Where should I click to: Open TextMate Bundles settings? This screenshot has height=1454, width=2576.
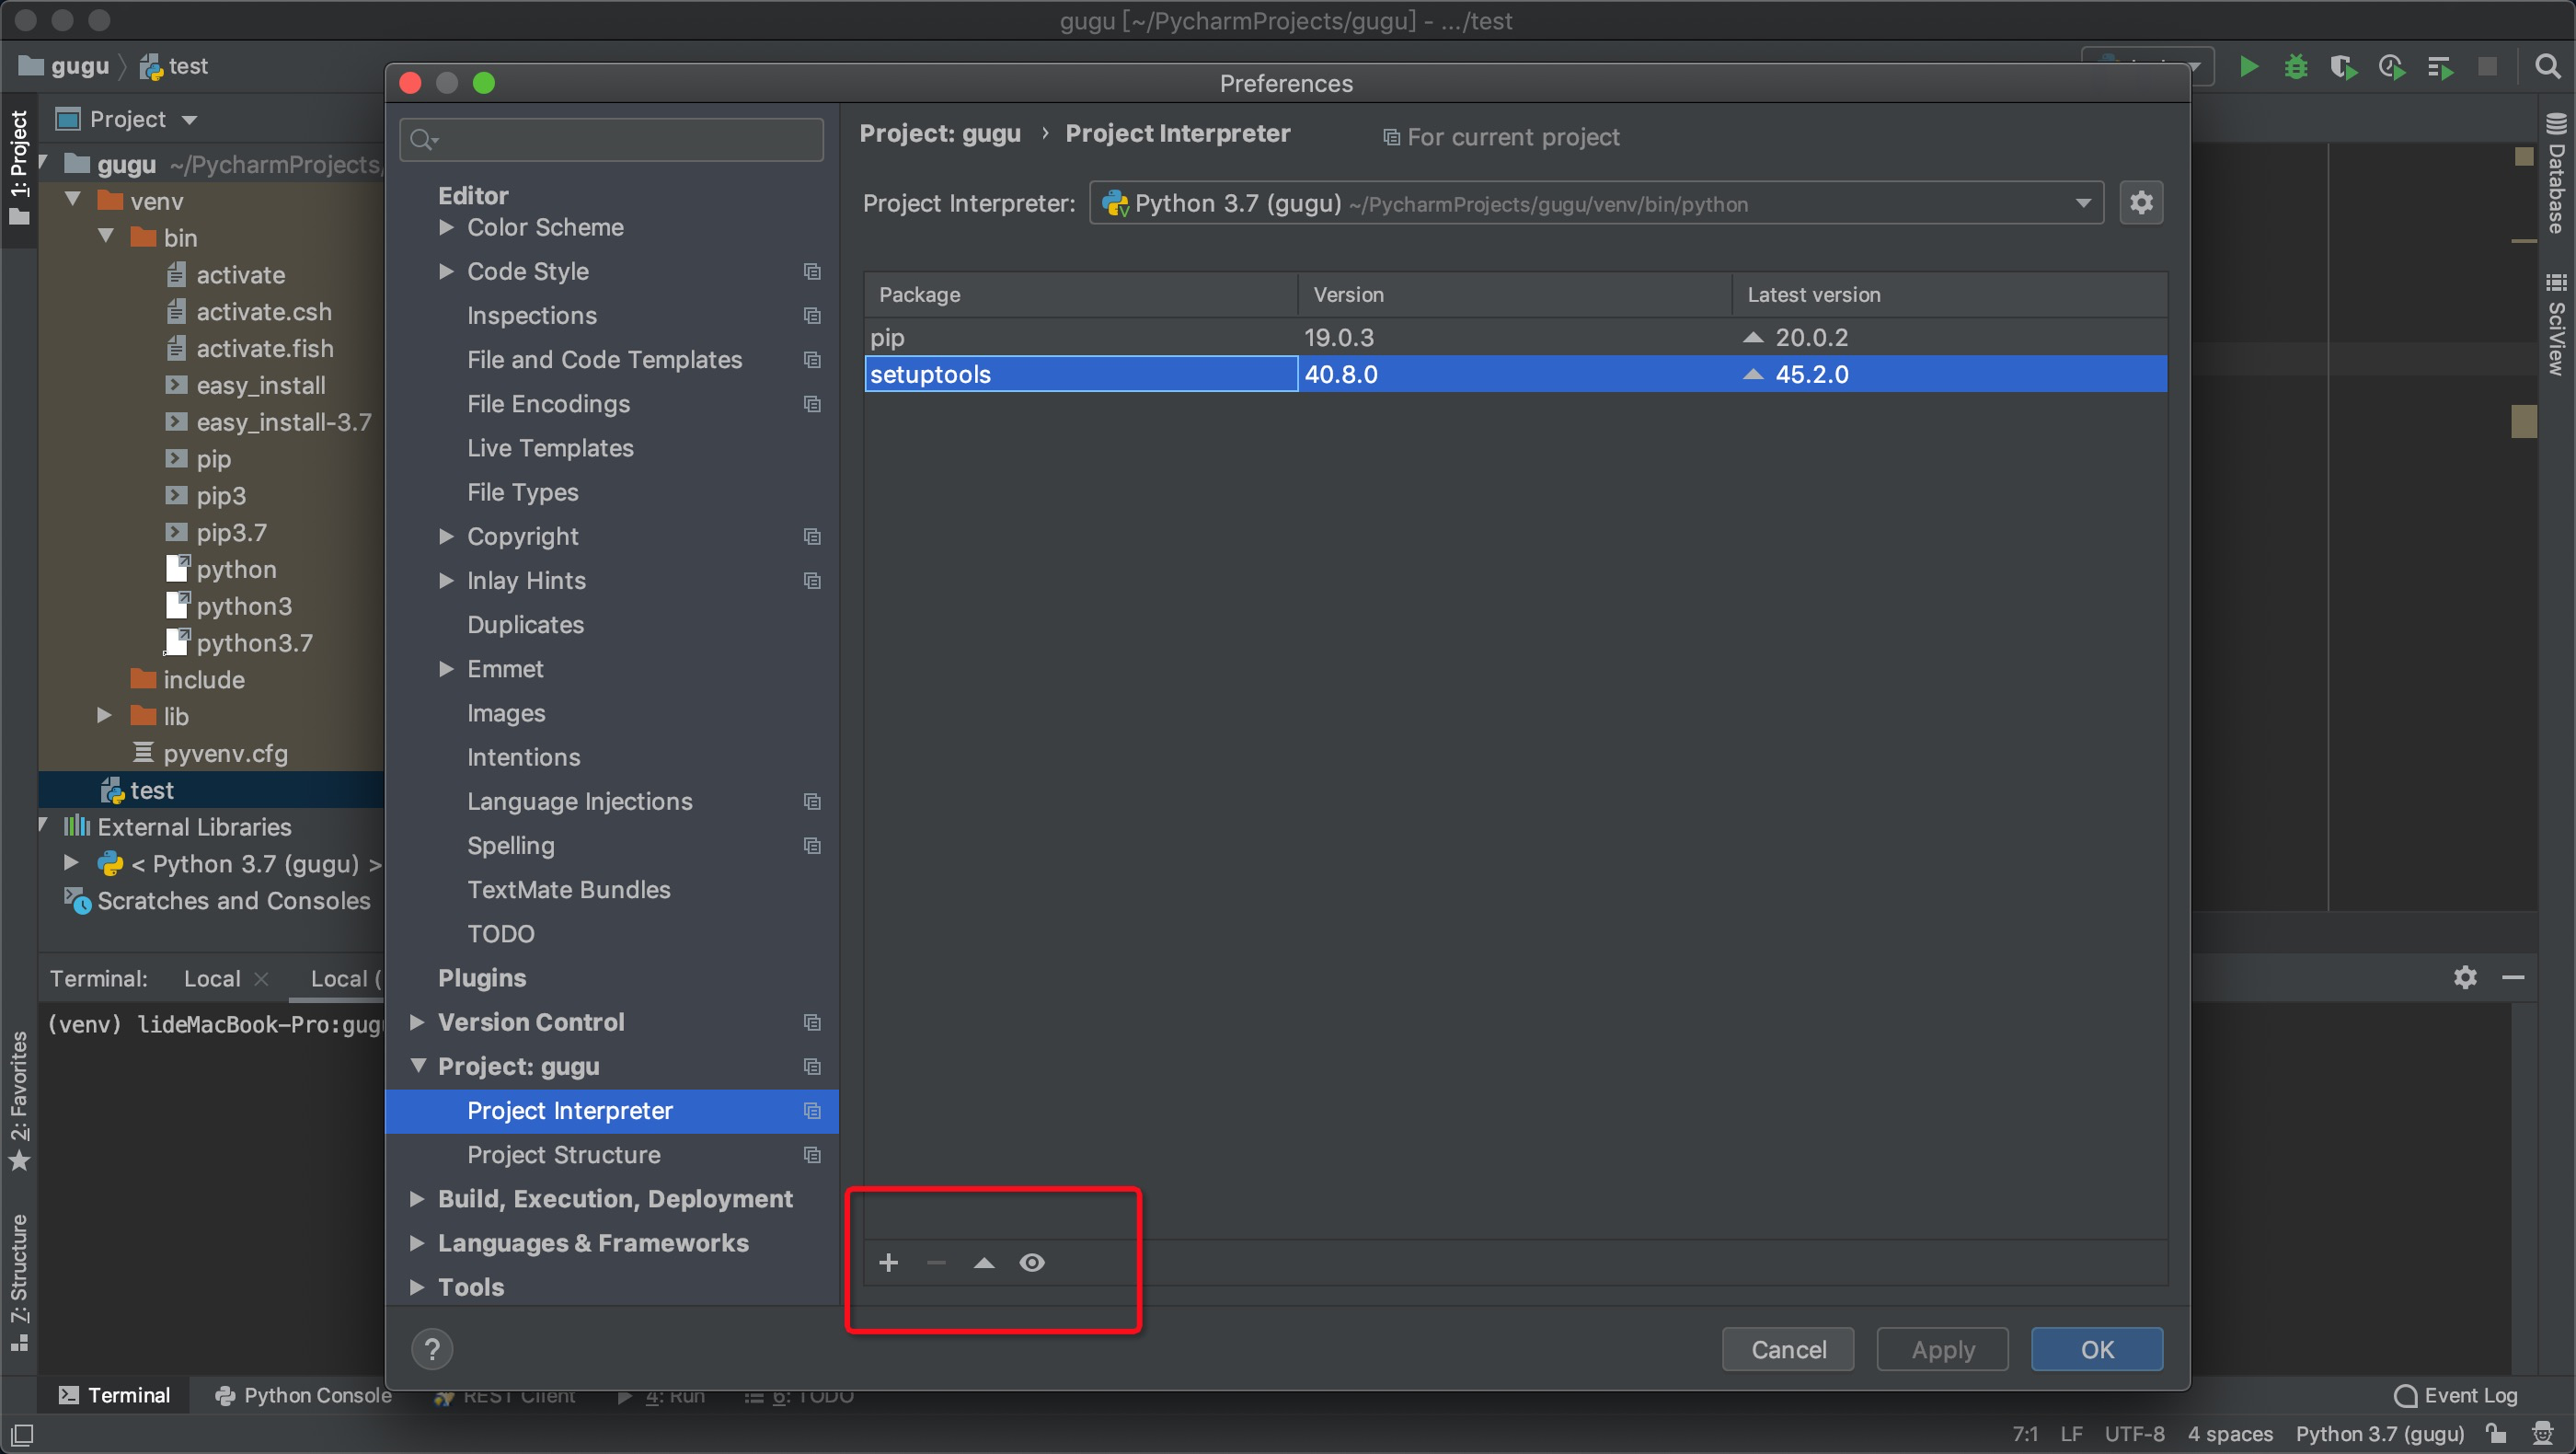[x=569, y=890]
